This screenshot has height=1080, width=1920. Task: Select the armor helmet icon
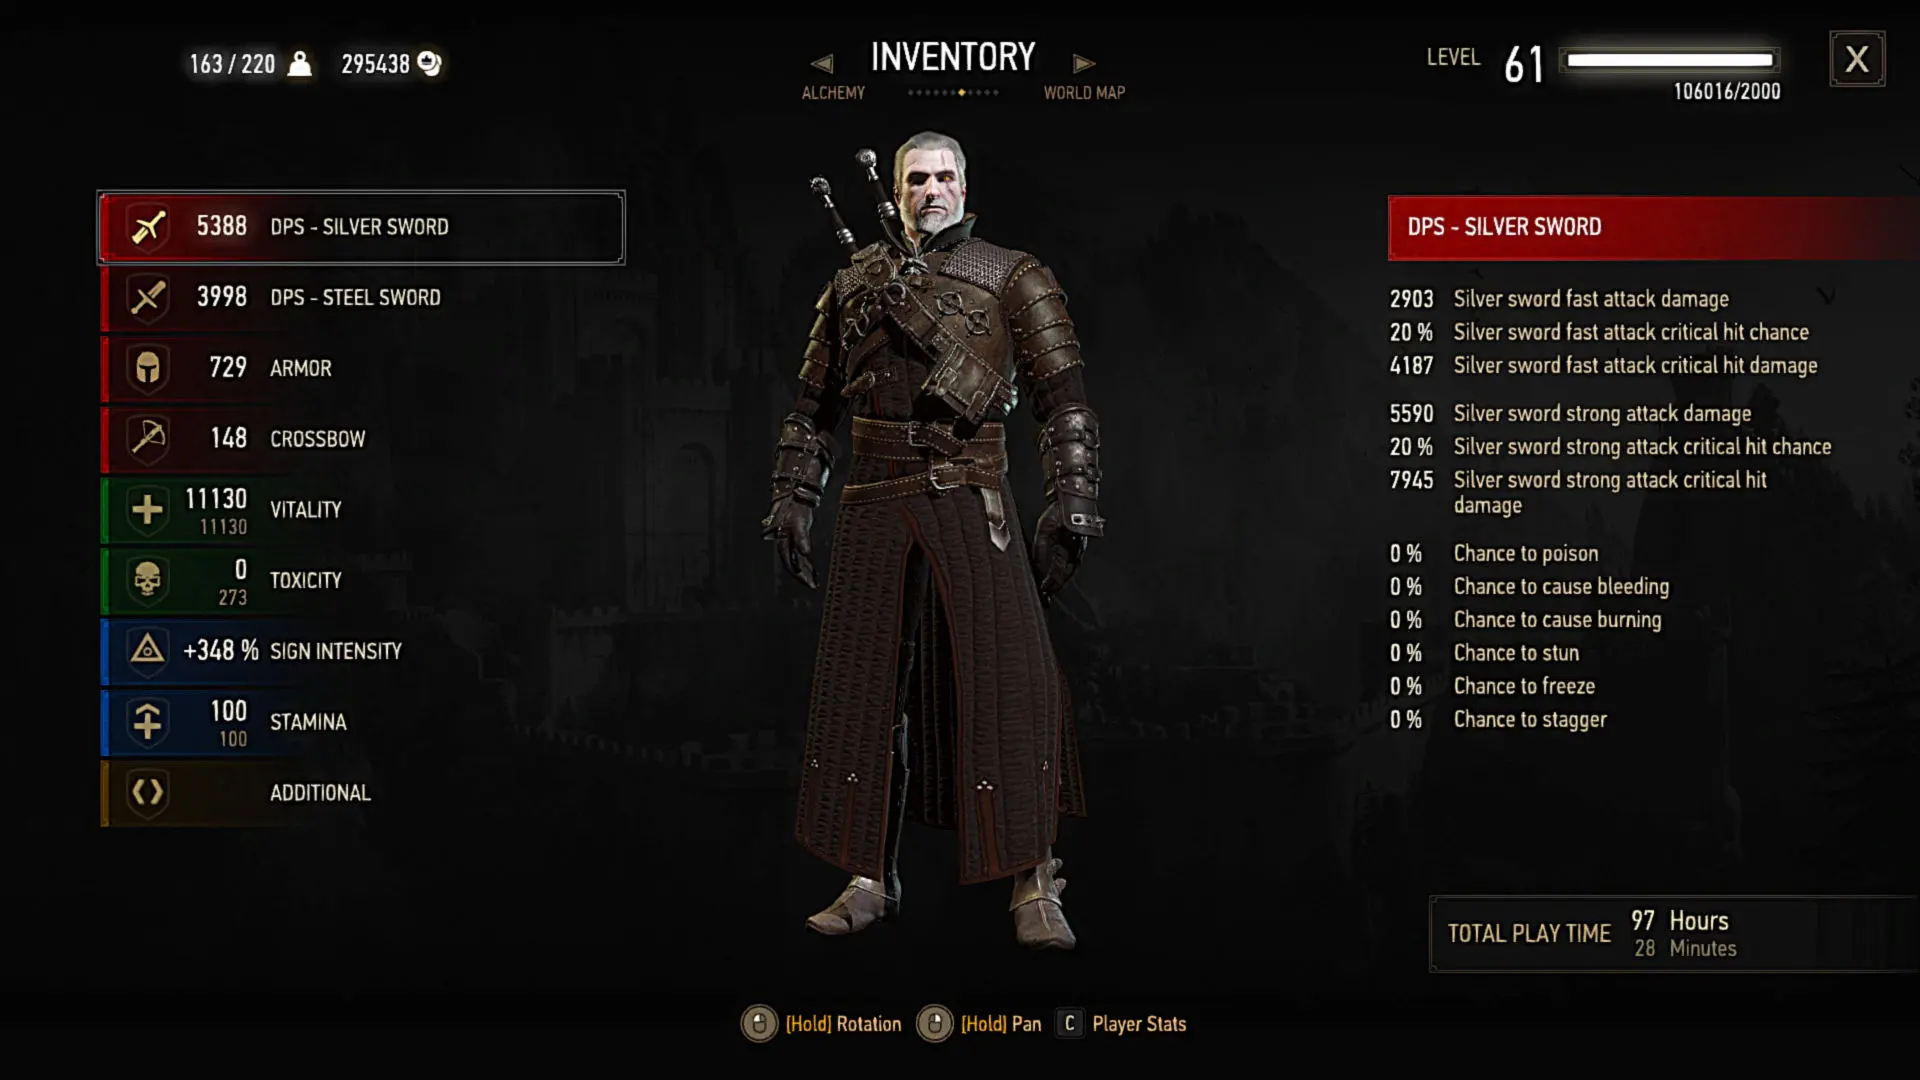pos(148,368)
